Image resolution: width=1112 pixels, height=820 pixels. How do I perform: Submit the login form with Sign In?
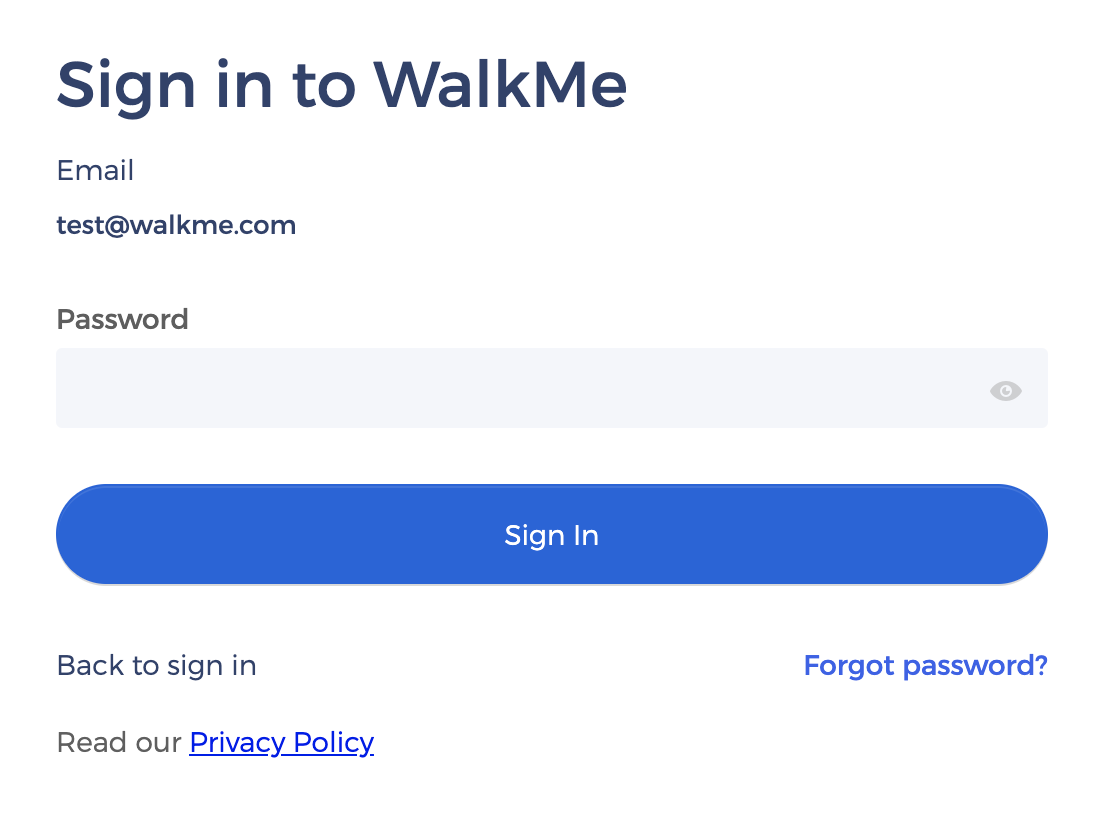pyautogui.click(x=551, y=535)
